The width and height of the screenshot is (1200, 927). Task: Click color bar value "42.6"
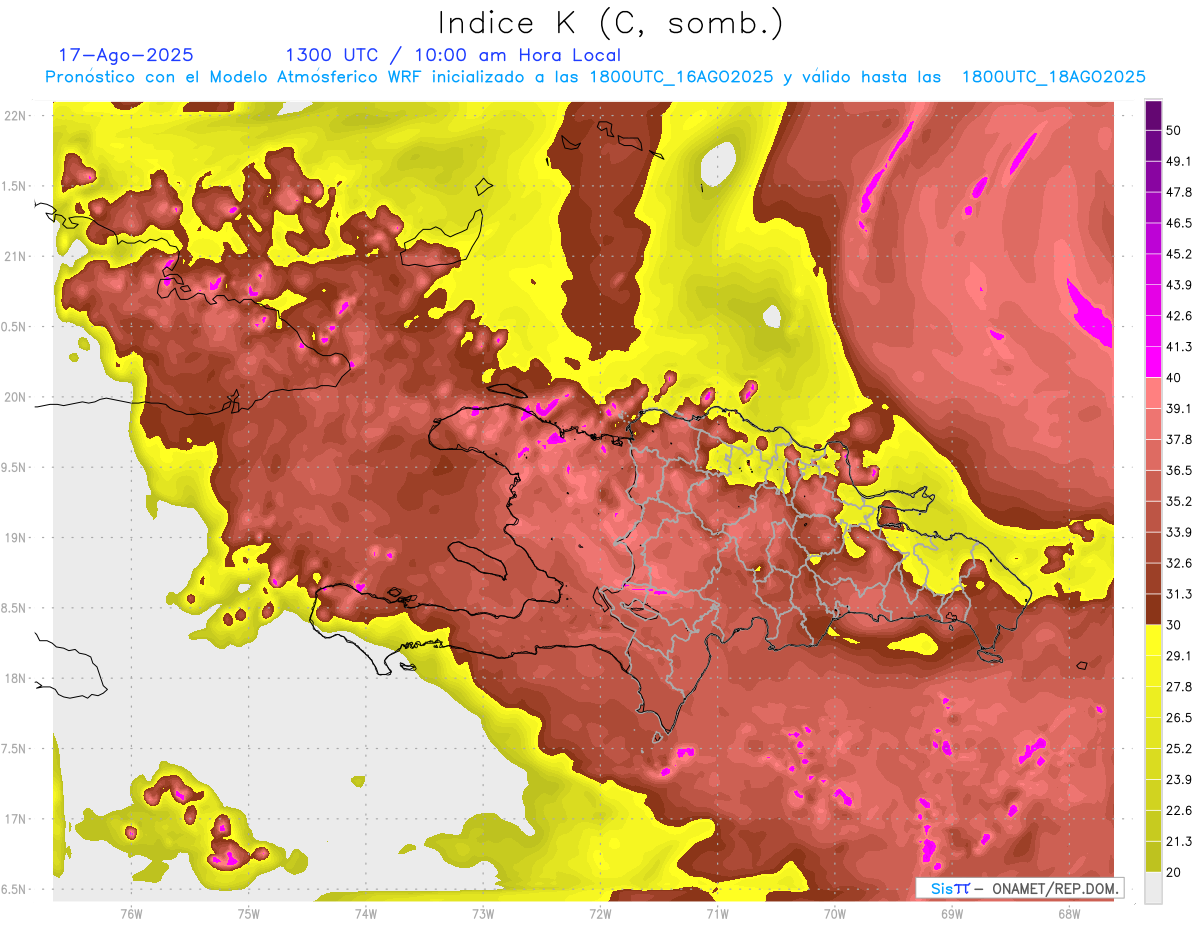(x=1178, y=316)
